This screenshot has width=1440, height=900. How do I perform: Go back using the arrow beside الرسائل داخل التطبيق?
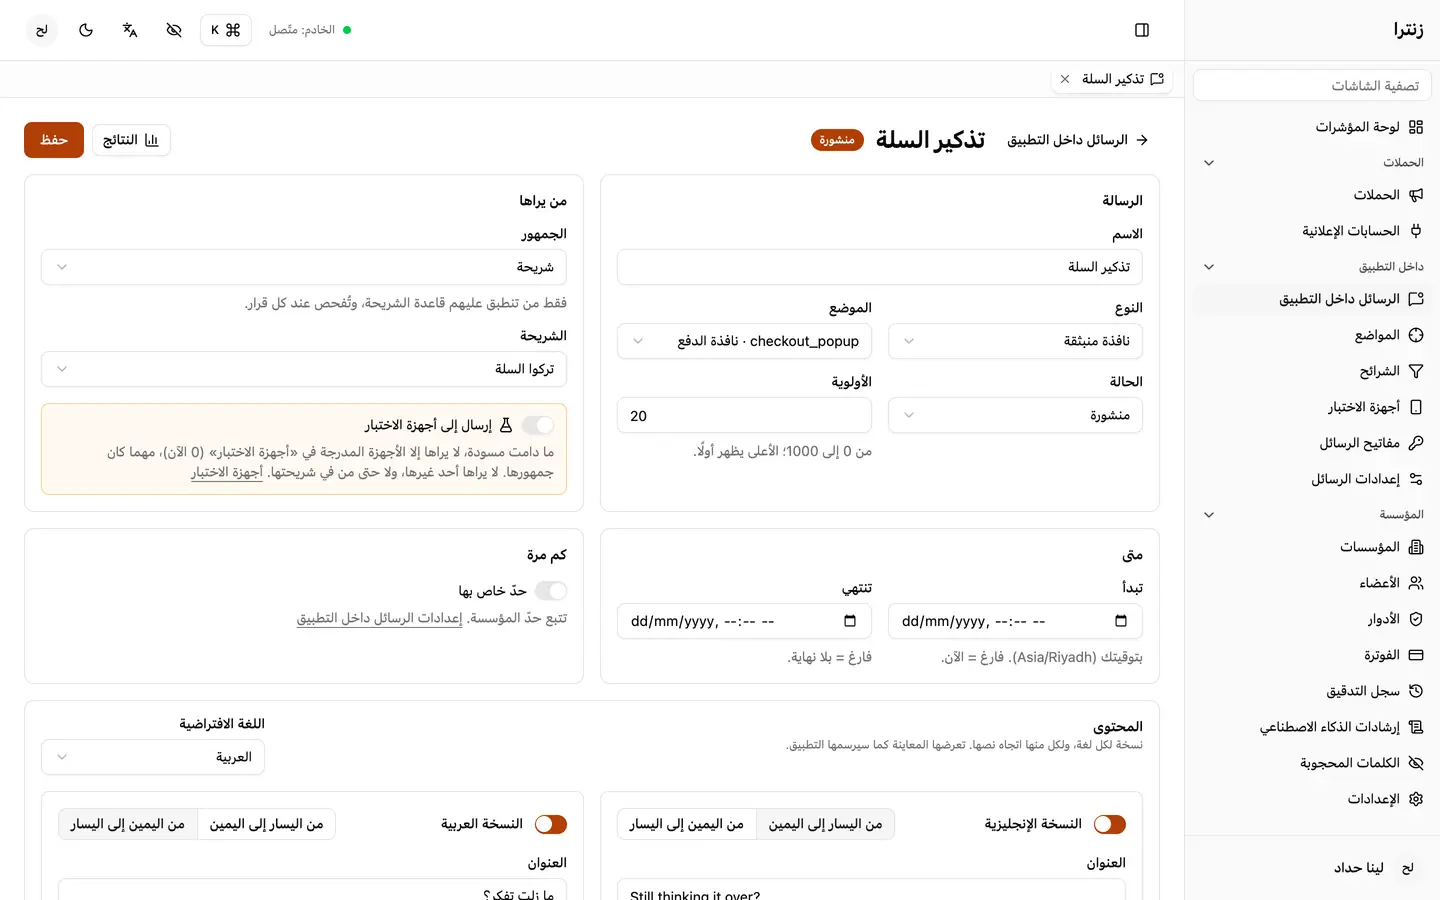pos(1142,140)
